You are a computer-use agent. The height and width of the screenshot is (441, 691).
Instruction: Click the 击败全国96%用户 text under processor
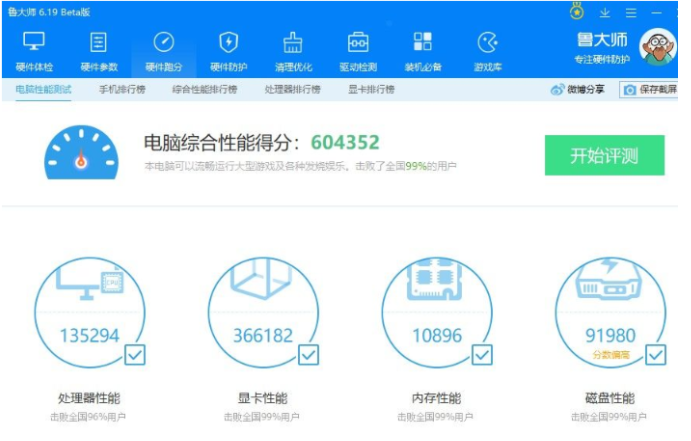click(x=88, y=417)
